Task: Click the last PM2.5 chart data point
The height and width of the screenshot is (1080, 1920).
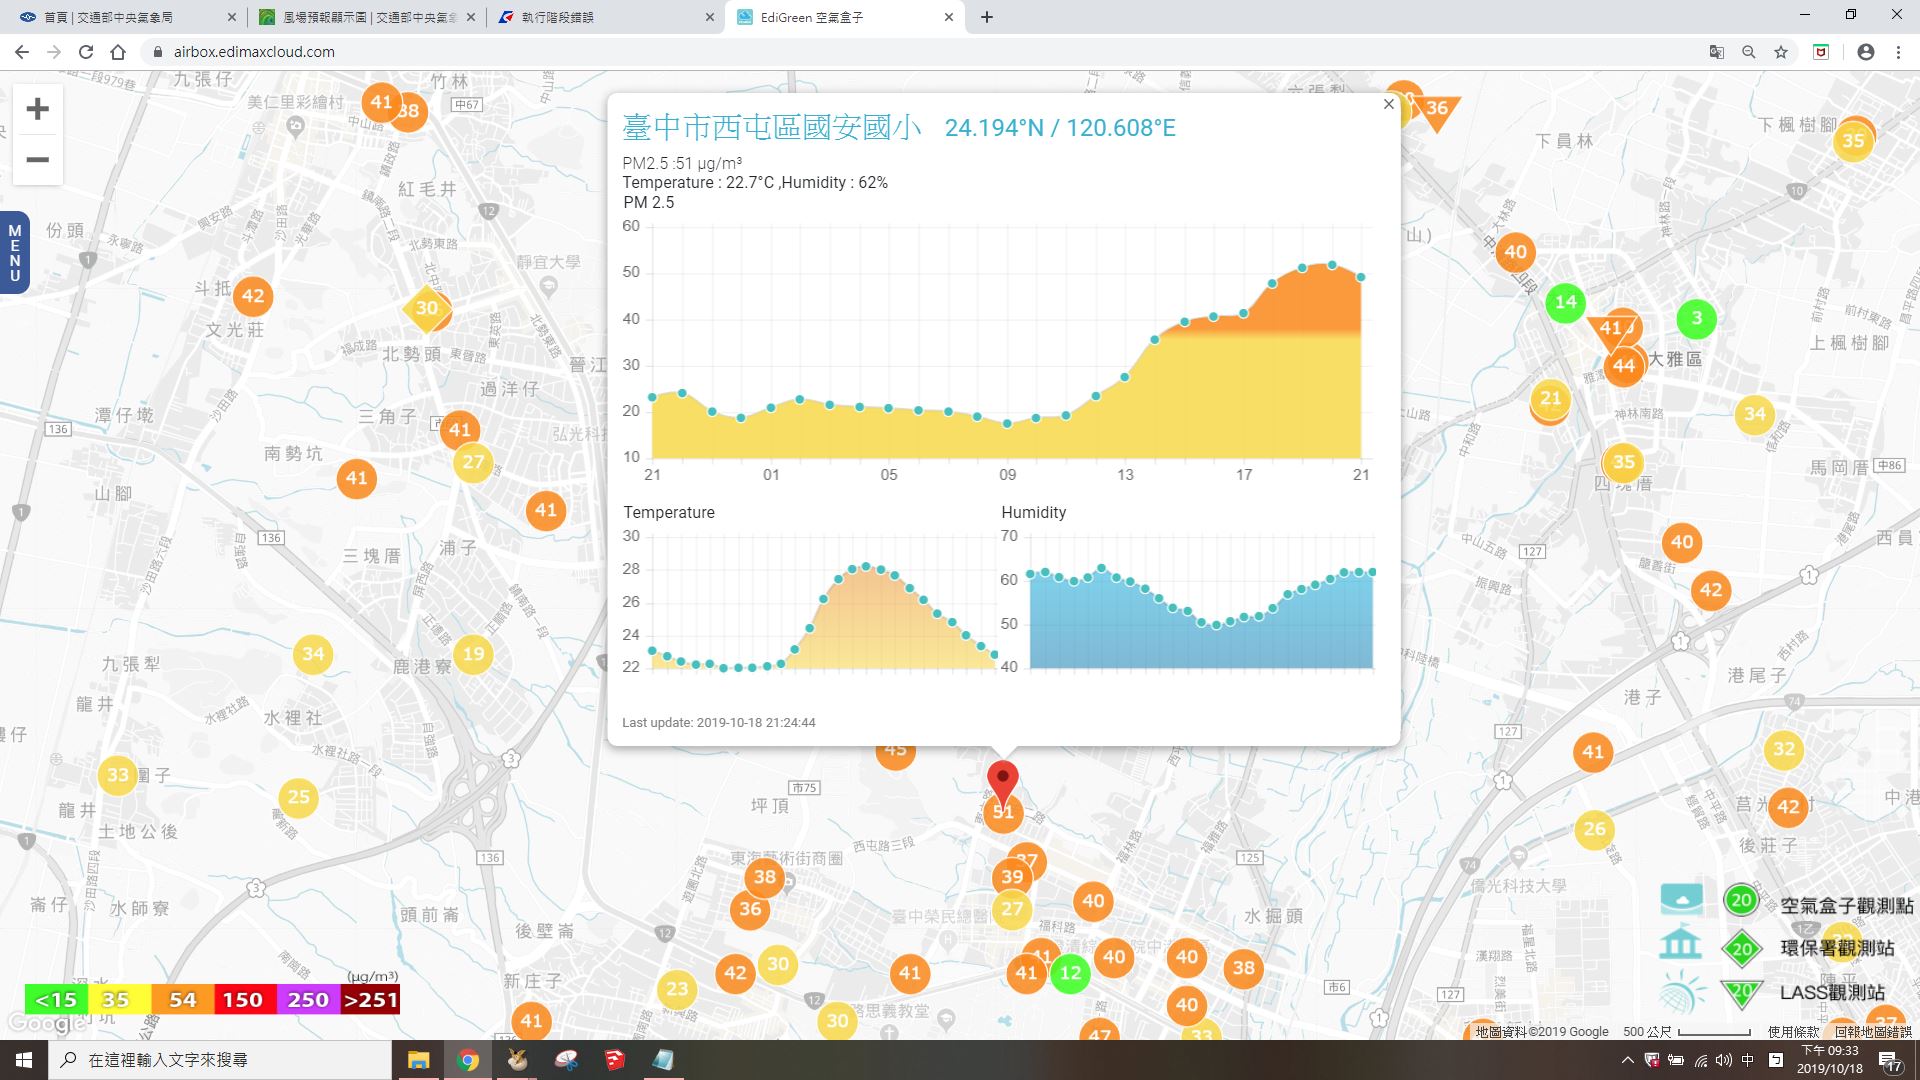Action: (1360, 277)
